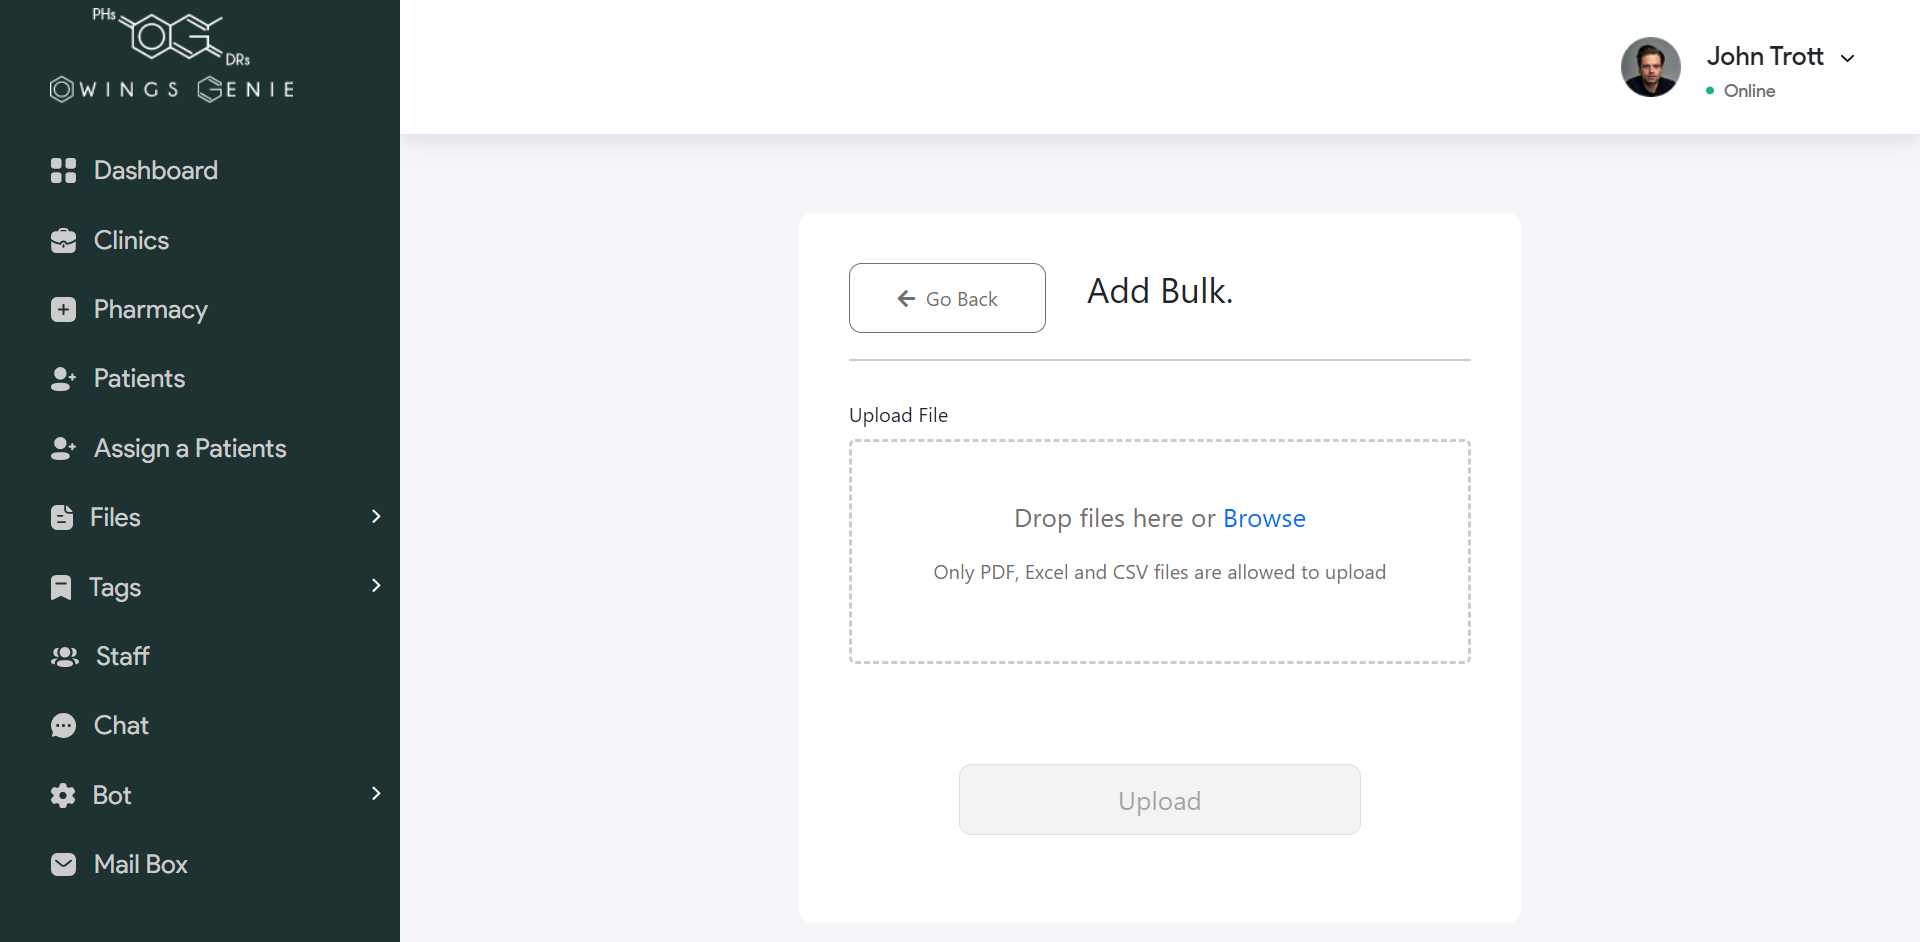Open the Tags menu item

tap(115, 588)
